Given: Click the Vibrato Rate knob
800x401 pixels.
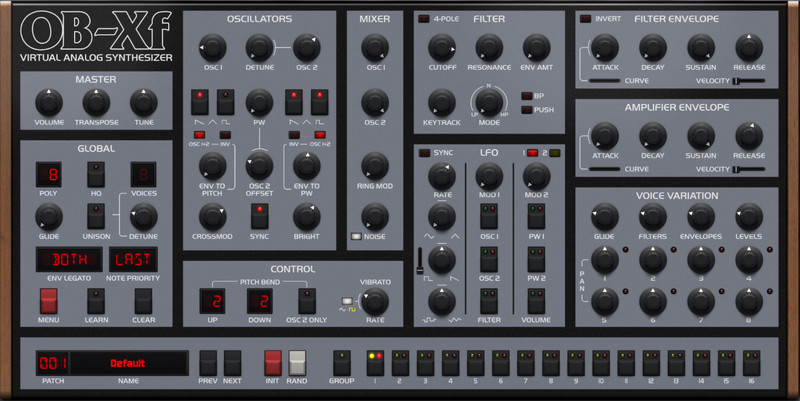Looking at the screenshot, I should [375, 301].
